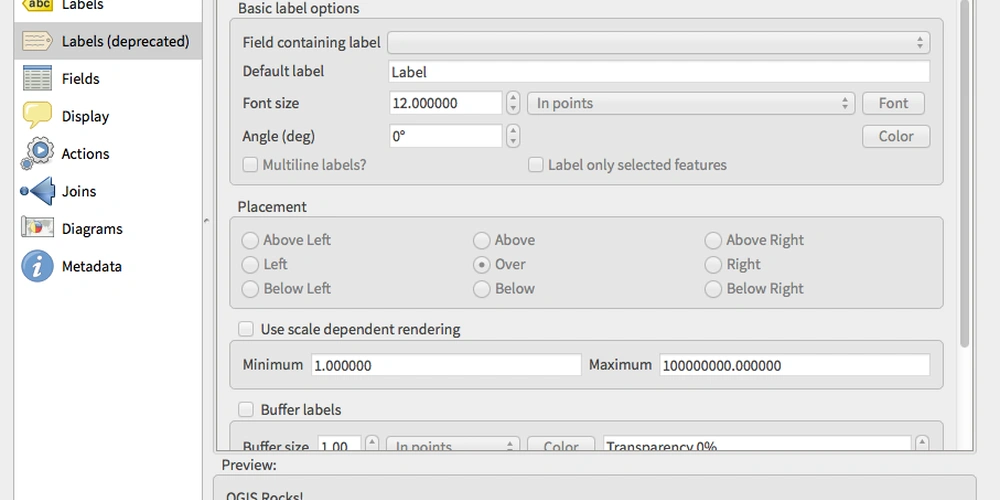
Task: Open the Diagrams chart icon
Action: [37, 228]
